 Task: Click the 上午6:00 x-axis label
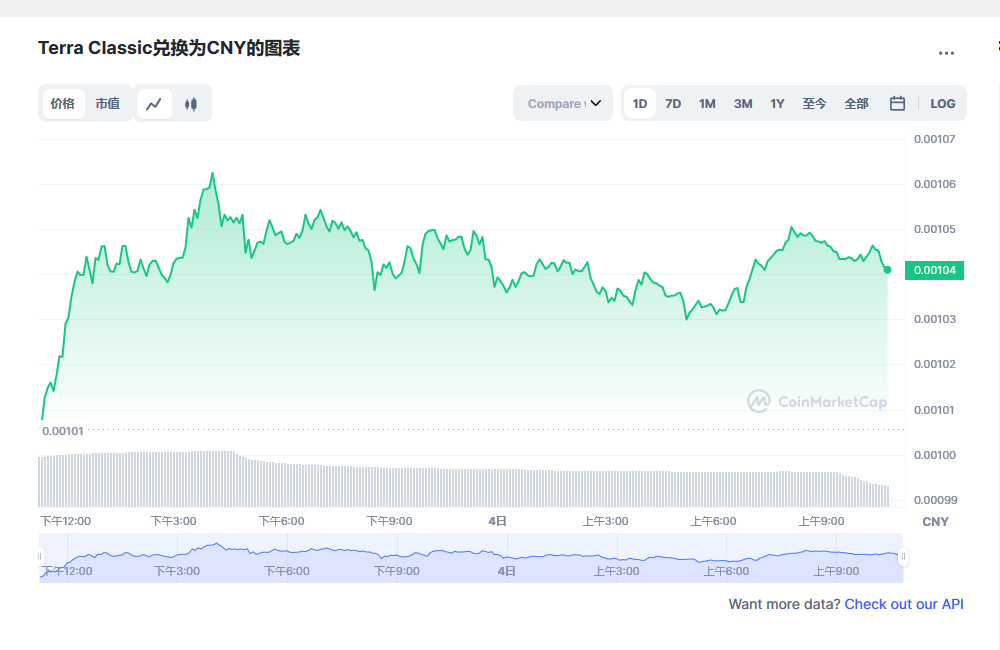pyautogui.click(x=713, y=521)
